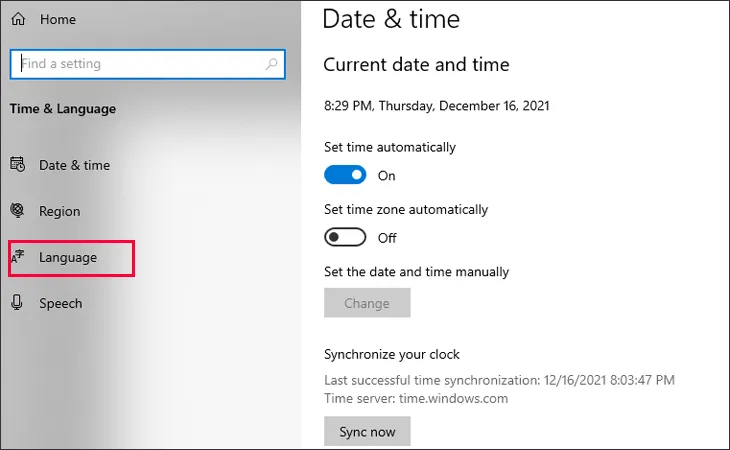Turn off Set time automatically switch
Viewport: 730px width, 450px height.
tap(346, 175)
